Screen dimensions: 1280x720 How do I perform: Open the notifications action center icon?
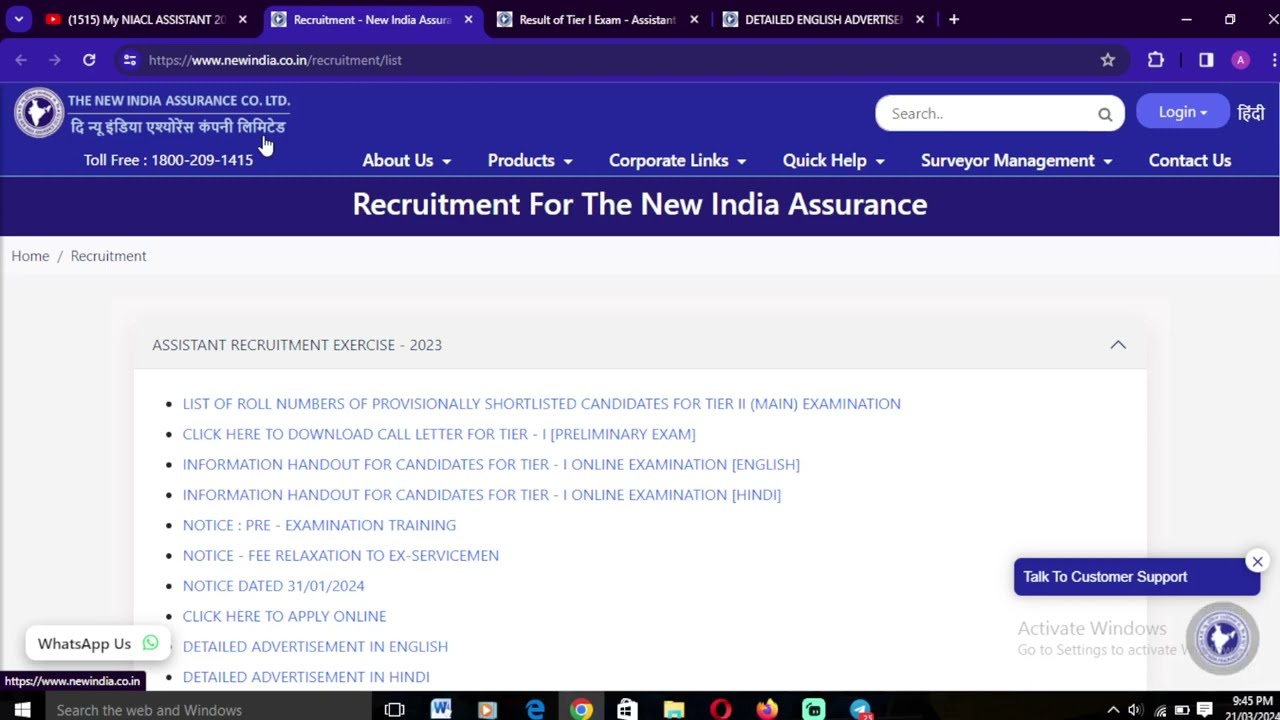pos(1205,710)
